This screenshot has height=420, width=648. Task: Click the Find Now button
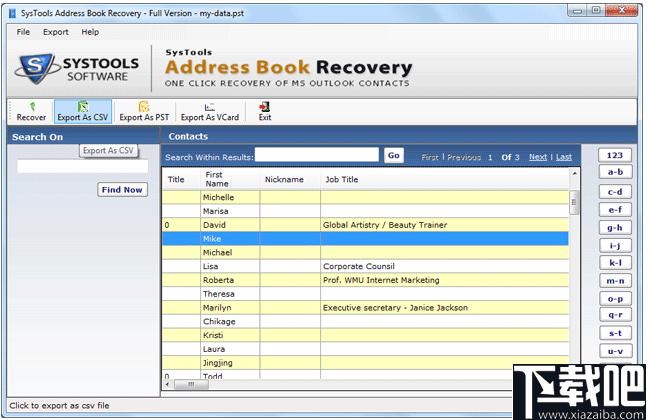(x=122, y=190)
